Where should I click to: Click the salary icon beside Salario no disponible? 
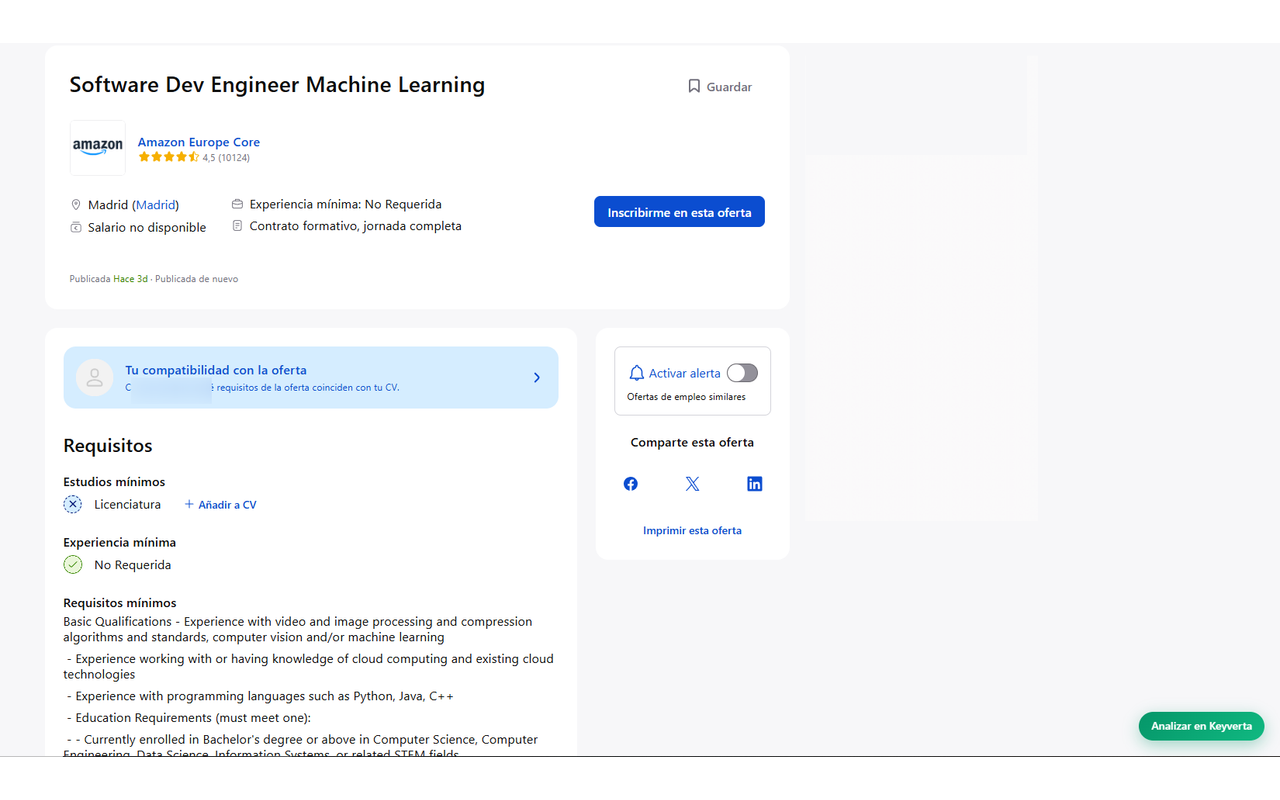coord(76,227)
